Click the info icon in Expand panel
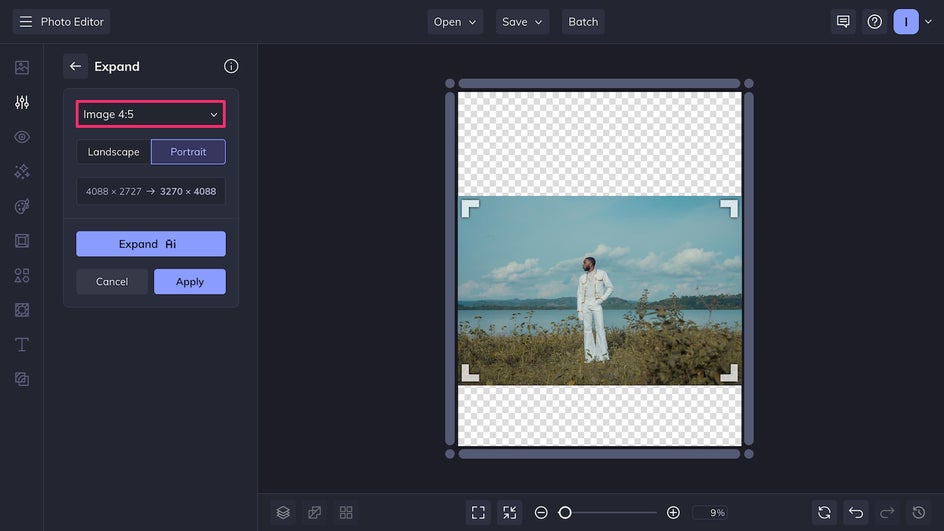This screenshot has width=944, height=531. [x=231, y=66]
